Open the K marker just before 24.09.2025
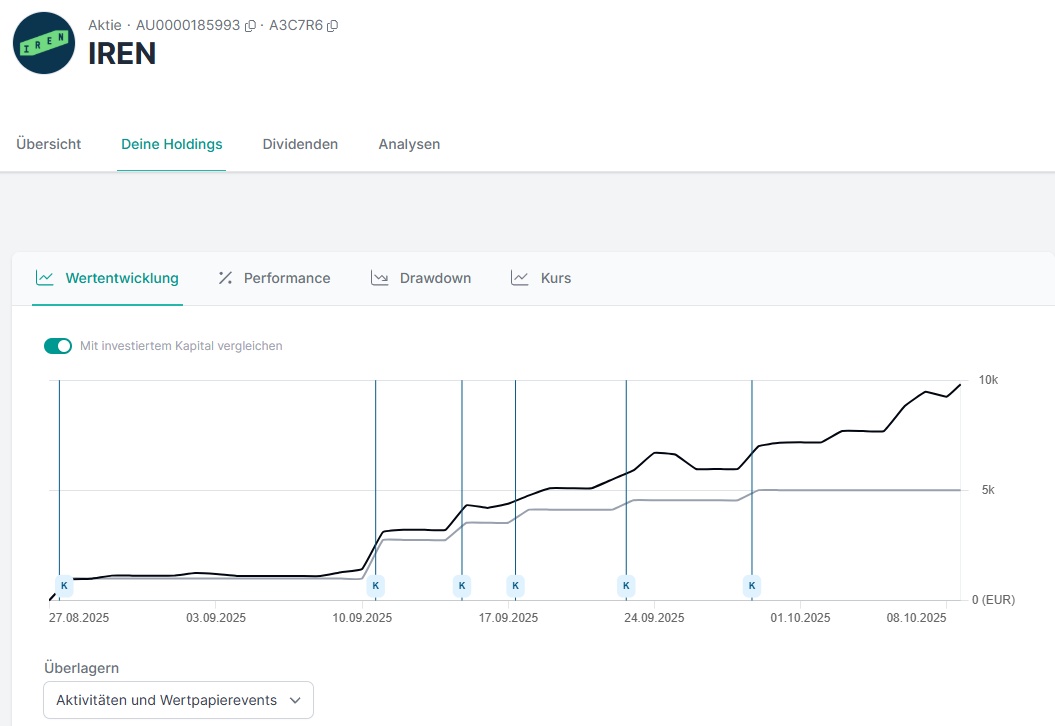Image resolution: width=1055 pixels, height=726 pixels. [x=626, y=585]
